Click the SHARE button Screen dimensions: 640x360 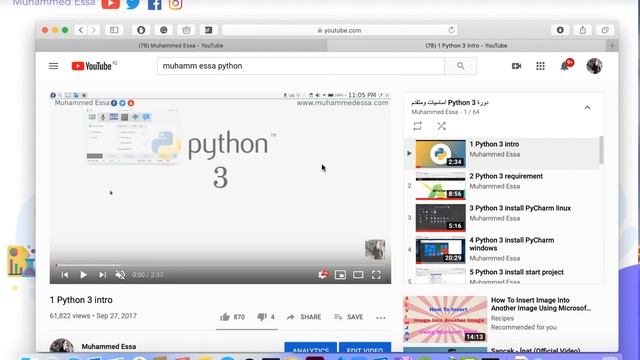(x=304, y=317)
